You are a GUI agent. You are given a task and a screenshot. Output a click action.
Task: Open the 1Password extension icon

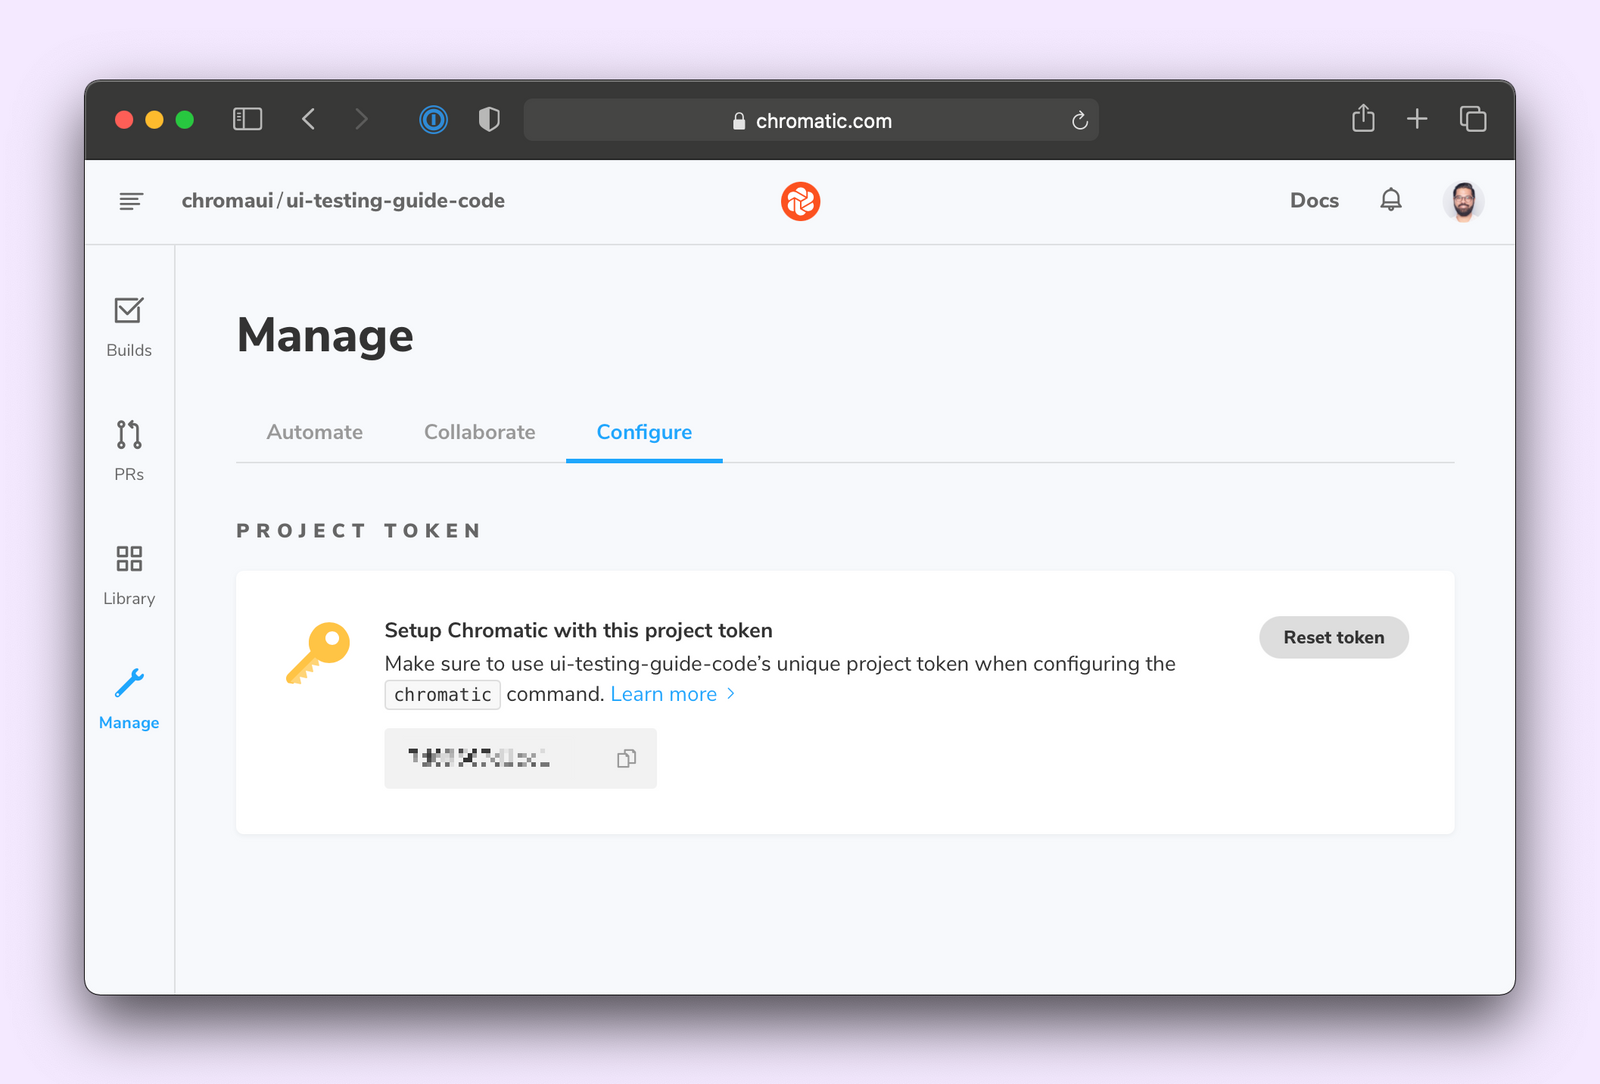[x=433, y=119]
